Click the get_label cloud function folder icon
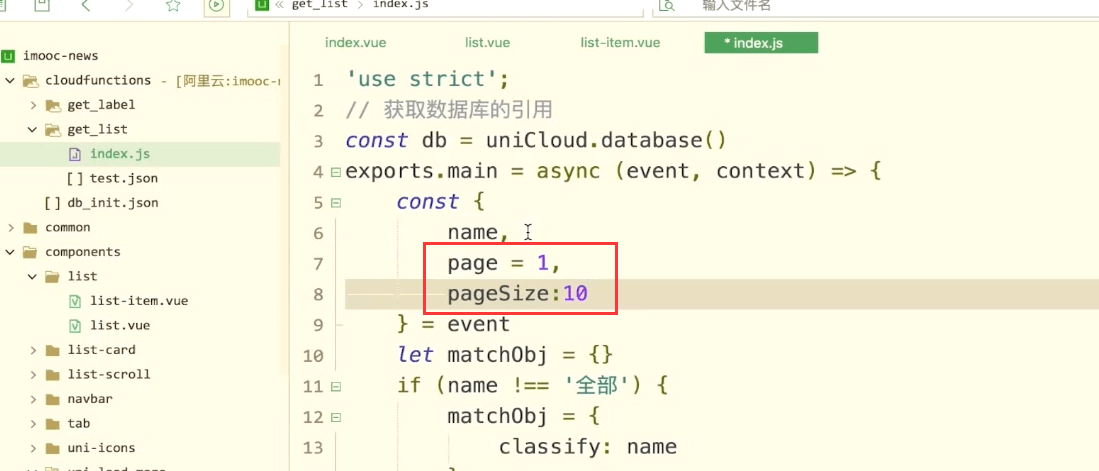This screenshot has height=471, width=1099. (x=53, y=105)
